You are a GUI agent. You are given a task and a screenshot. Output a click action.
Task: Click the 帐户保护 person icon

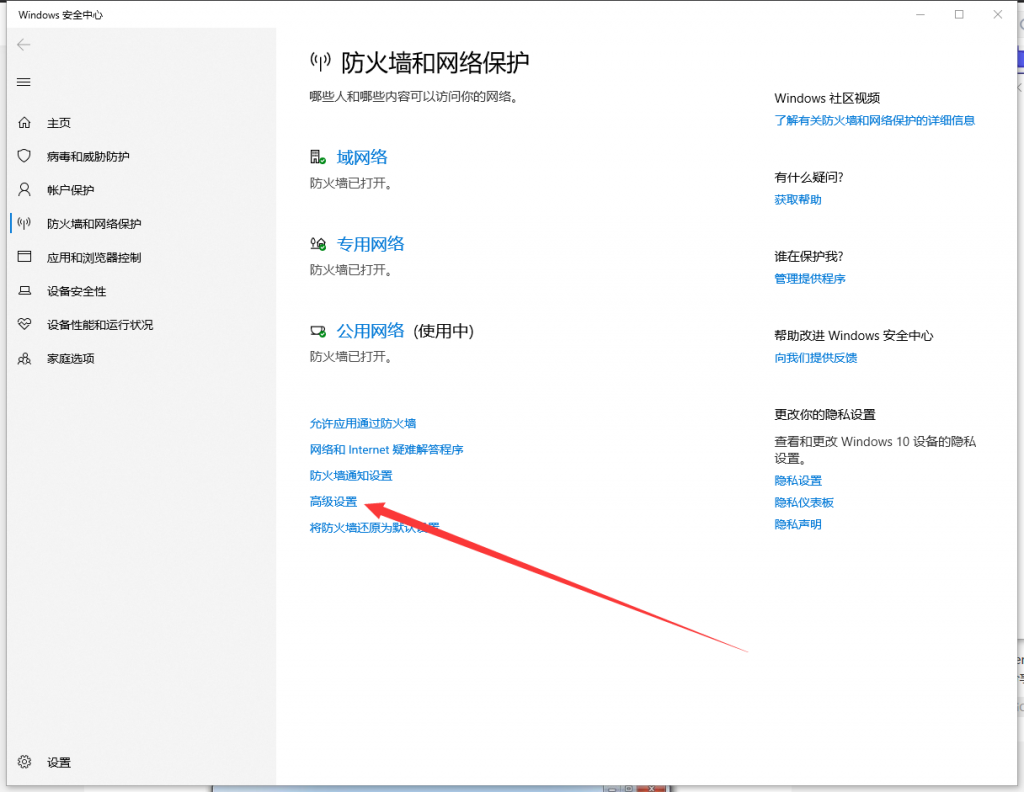(25, 190)
